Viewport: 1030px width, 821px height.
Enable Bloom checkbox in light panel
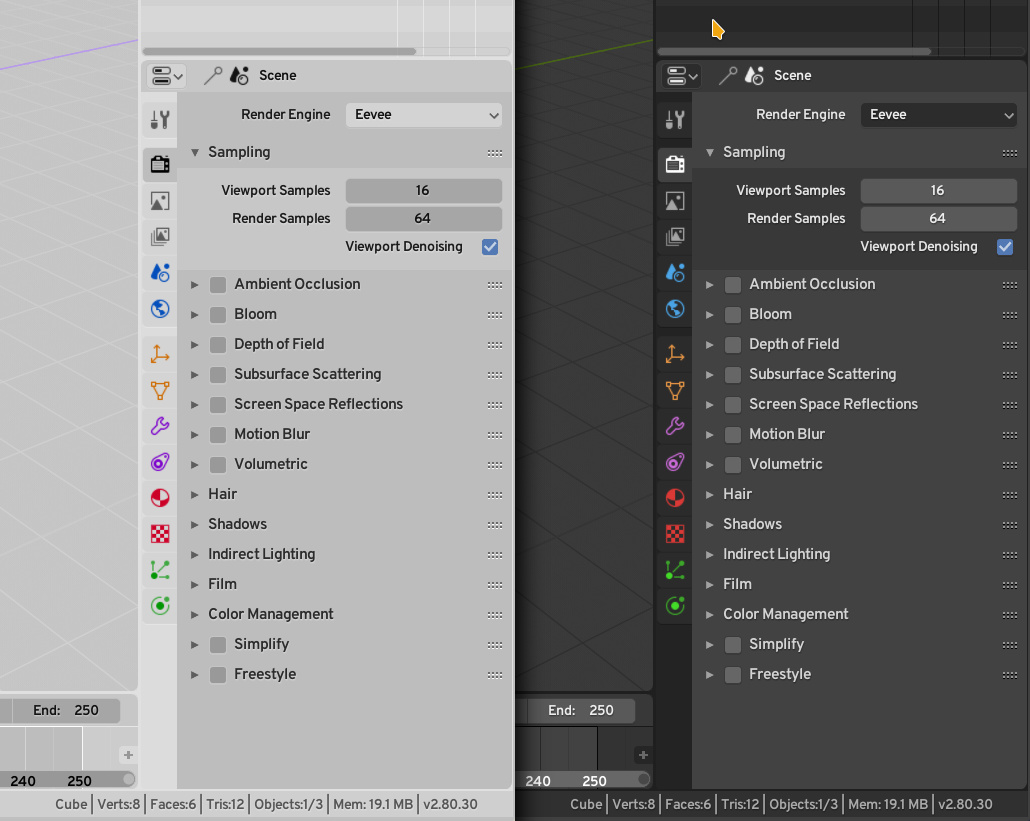218,315
